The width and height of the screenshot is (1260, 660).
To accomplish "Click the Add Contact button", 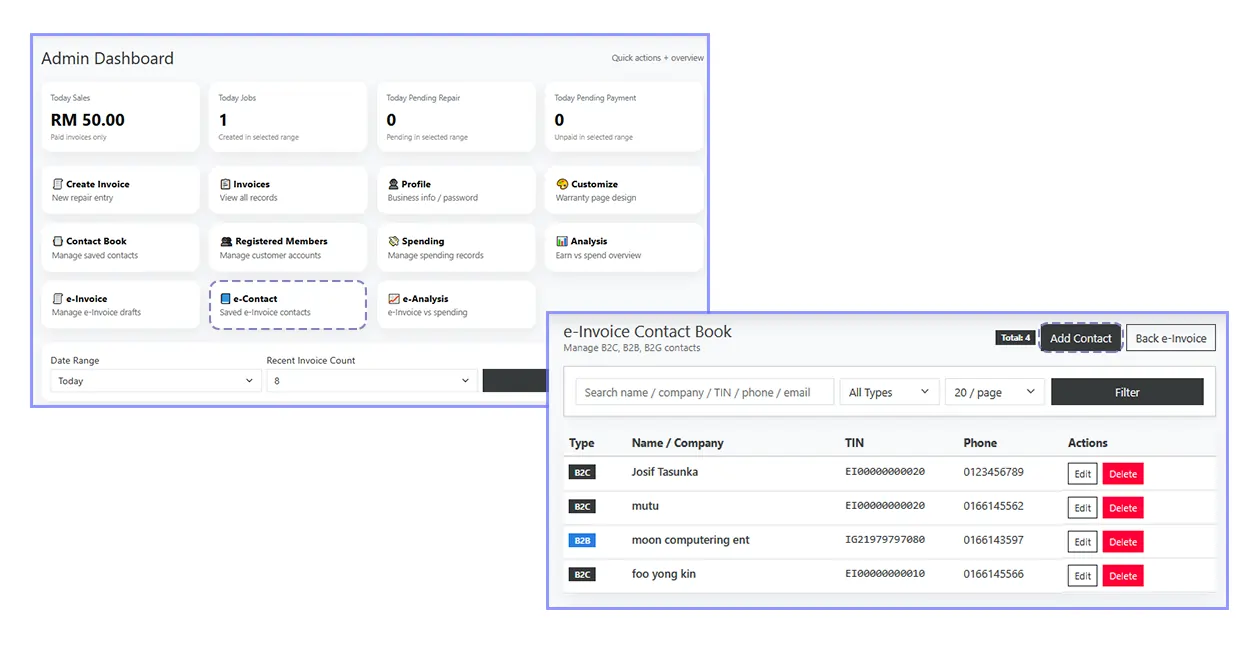I will tap(1081, 338).
